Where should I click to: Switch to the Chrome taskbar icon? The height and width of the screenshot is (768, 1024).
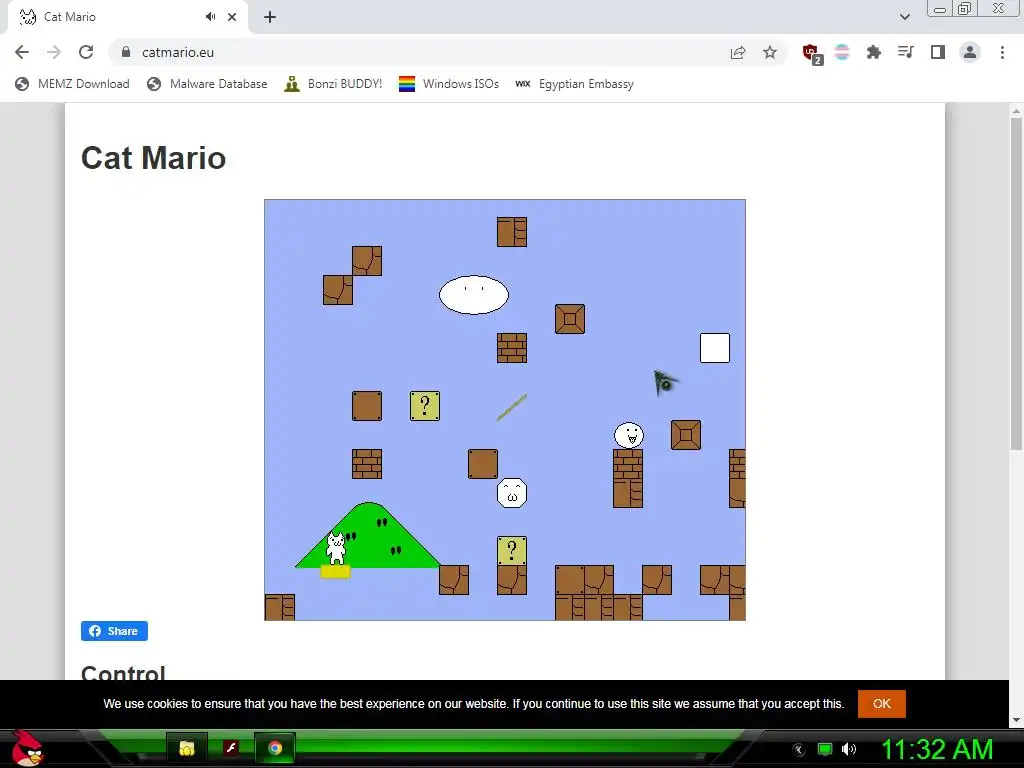pos(275,748)
